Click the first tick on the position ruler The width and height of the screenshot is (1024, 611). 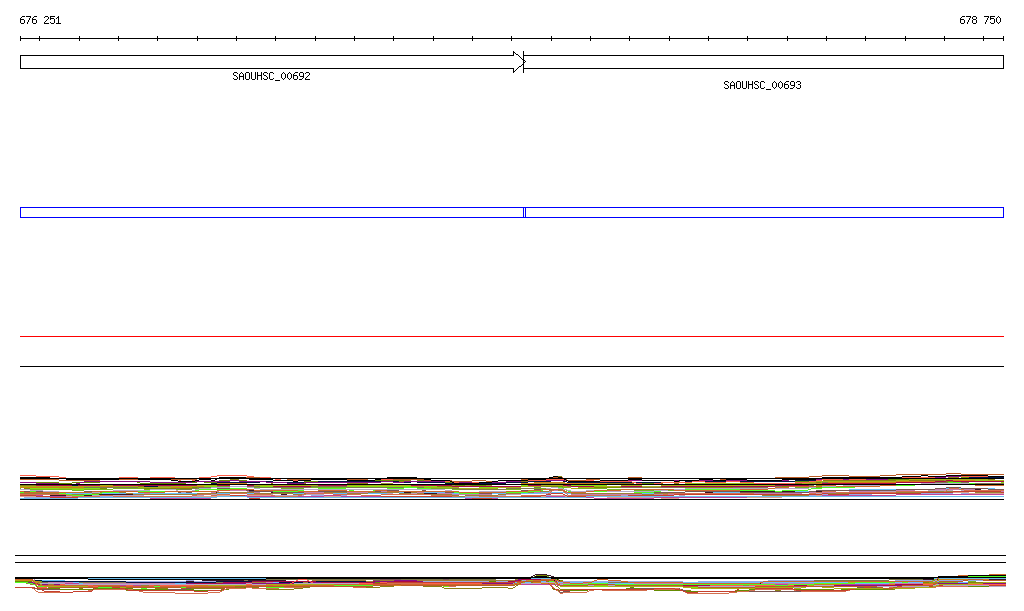tap(21, 39)
